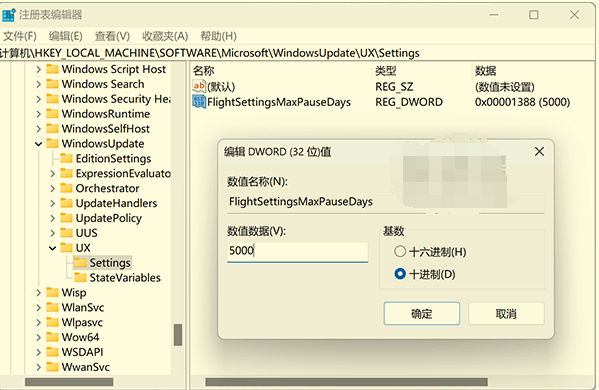Click the 数据 column header
This screenshot has height=390, width=599.
[486, 71]
